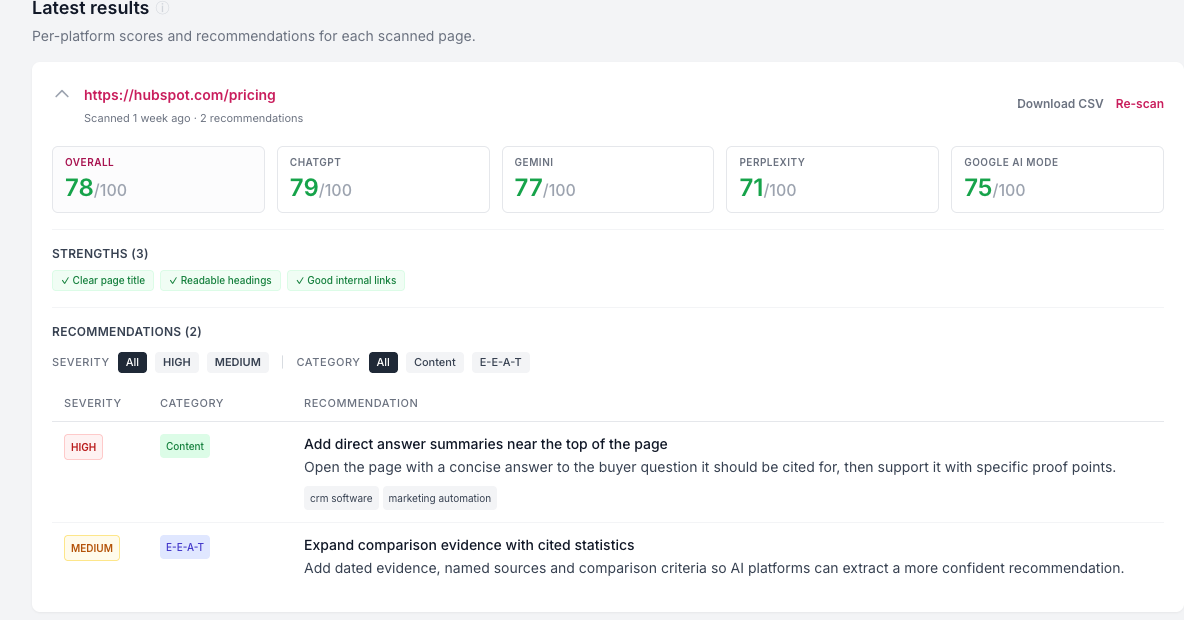
Task: Click the Good internal links strength chip
Action: tap(346, 280)
